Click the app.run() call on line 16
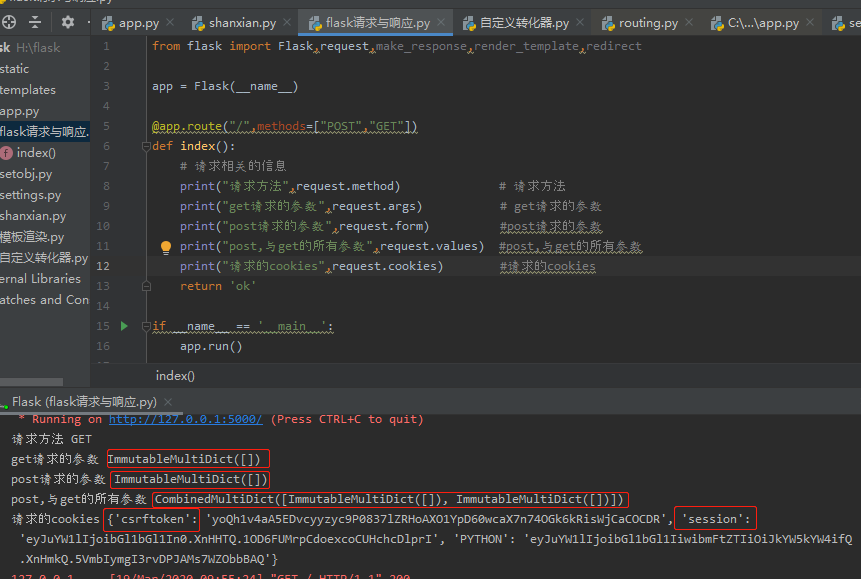 tap(211, 346)
